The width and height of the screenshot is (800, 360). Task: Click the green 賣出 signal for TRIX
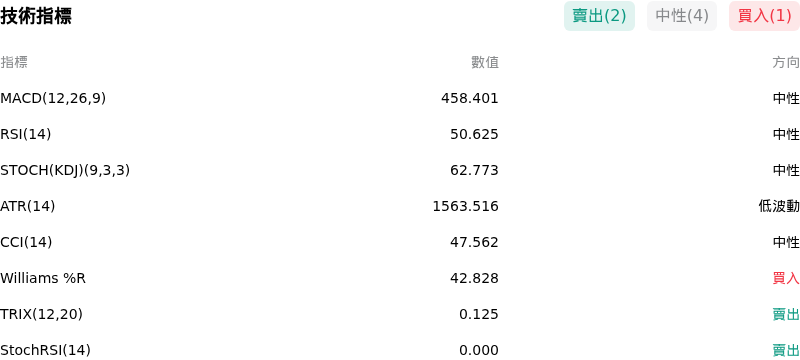tap(786, 314)
